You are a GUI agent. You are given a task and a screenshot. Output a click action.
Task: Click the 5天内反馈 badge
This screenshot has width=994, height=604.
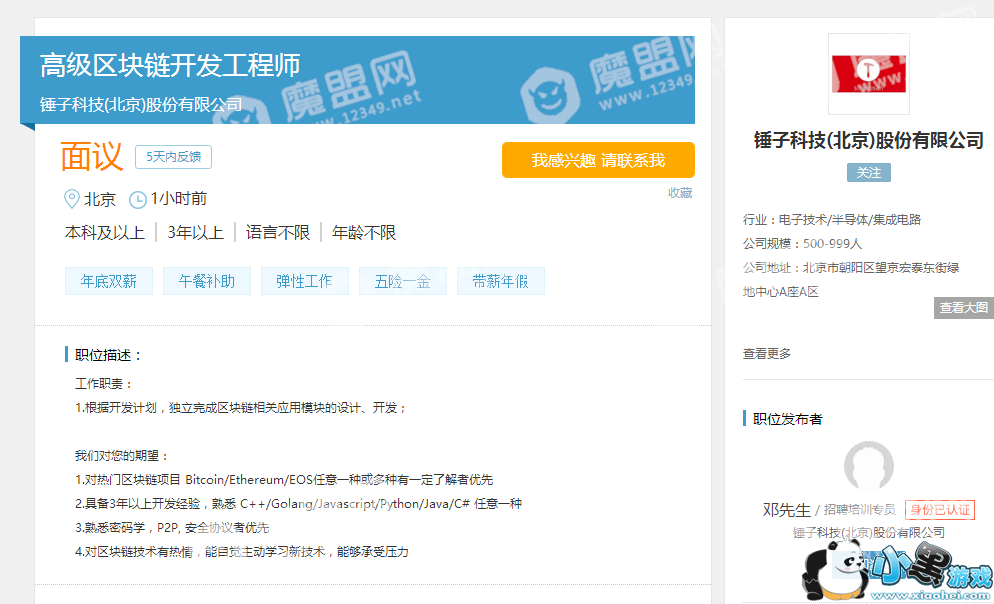pyautogui.click(x=173, y=157)
